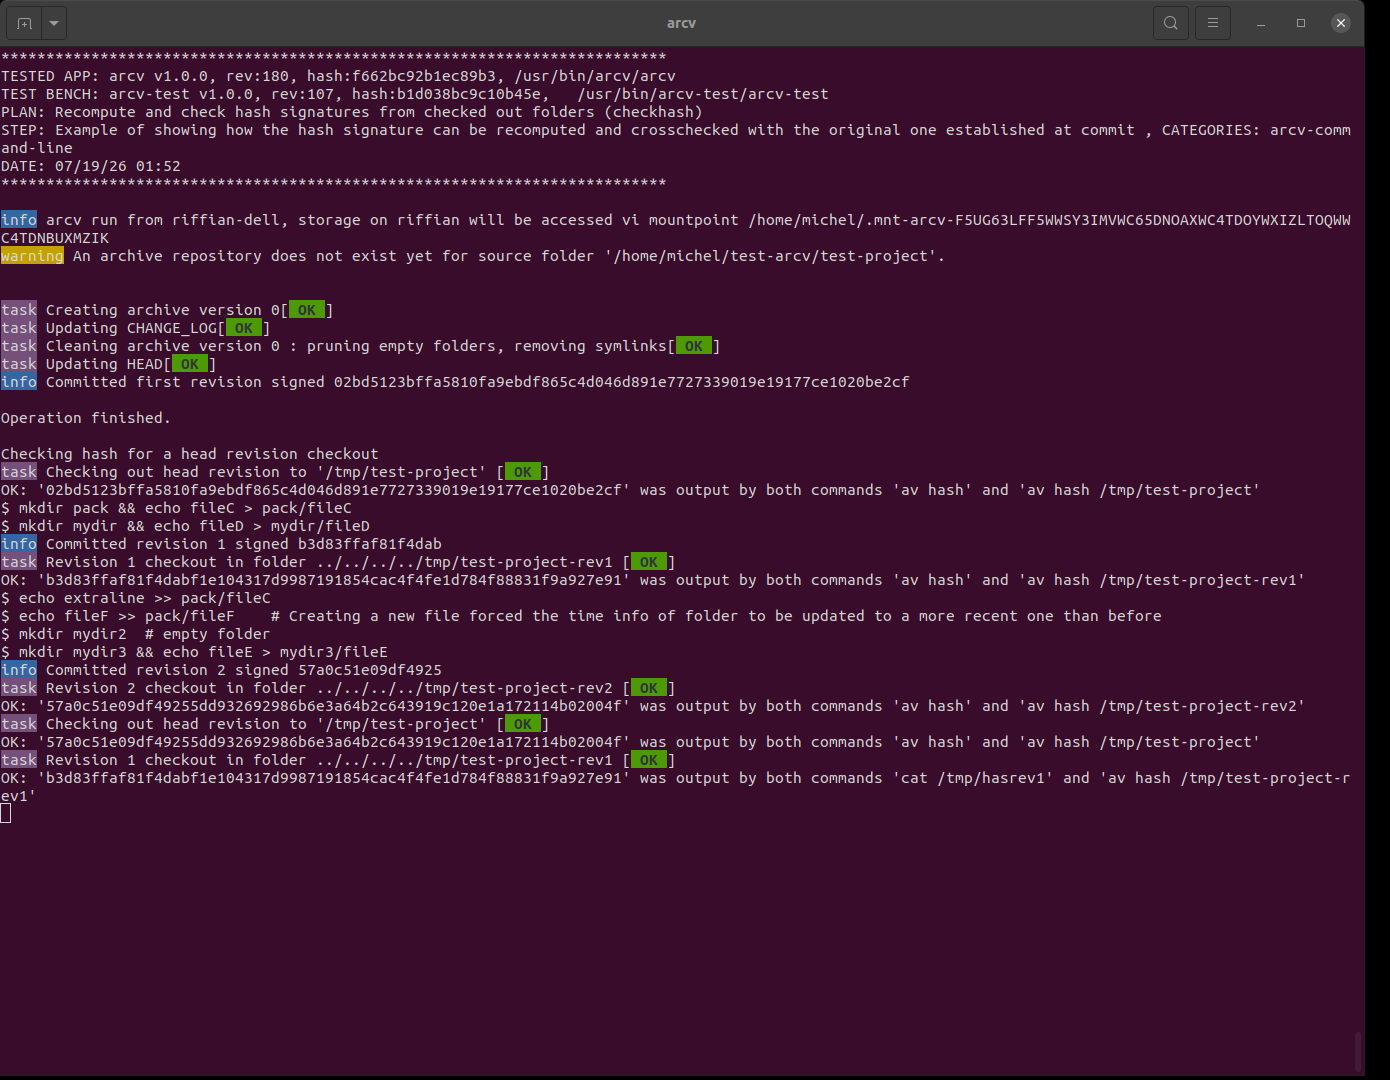Click OK badge after removing symlinks
Screen dimensions: 1390x1080
[694, 346]
